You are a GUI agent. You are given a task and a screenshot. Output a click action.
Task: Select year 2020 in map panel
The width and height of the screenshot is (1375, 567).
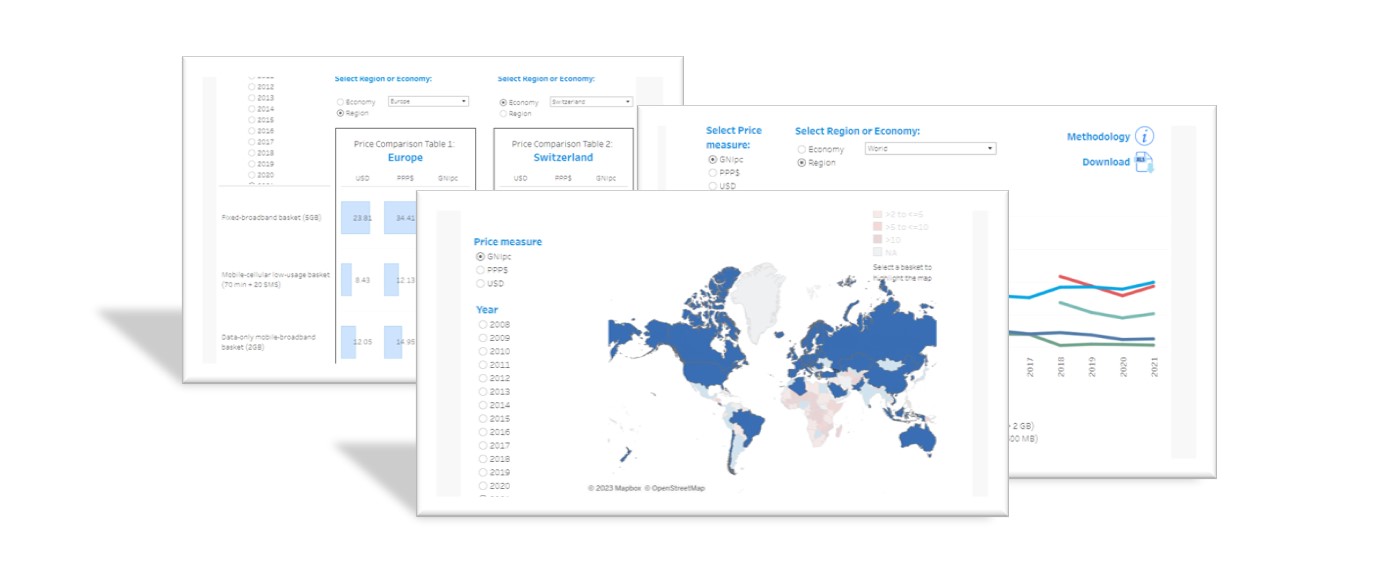point(483,485)
